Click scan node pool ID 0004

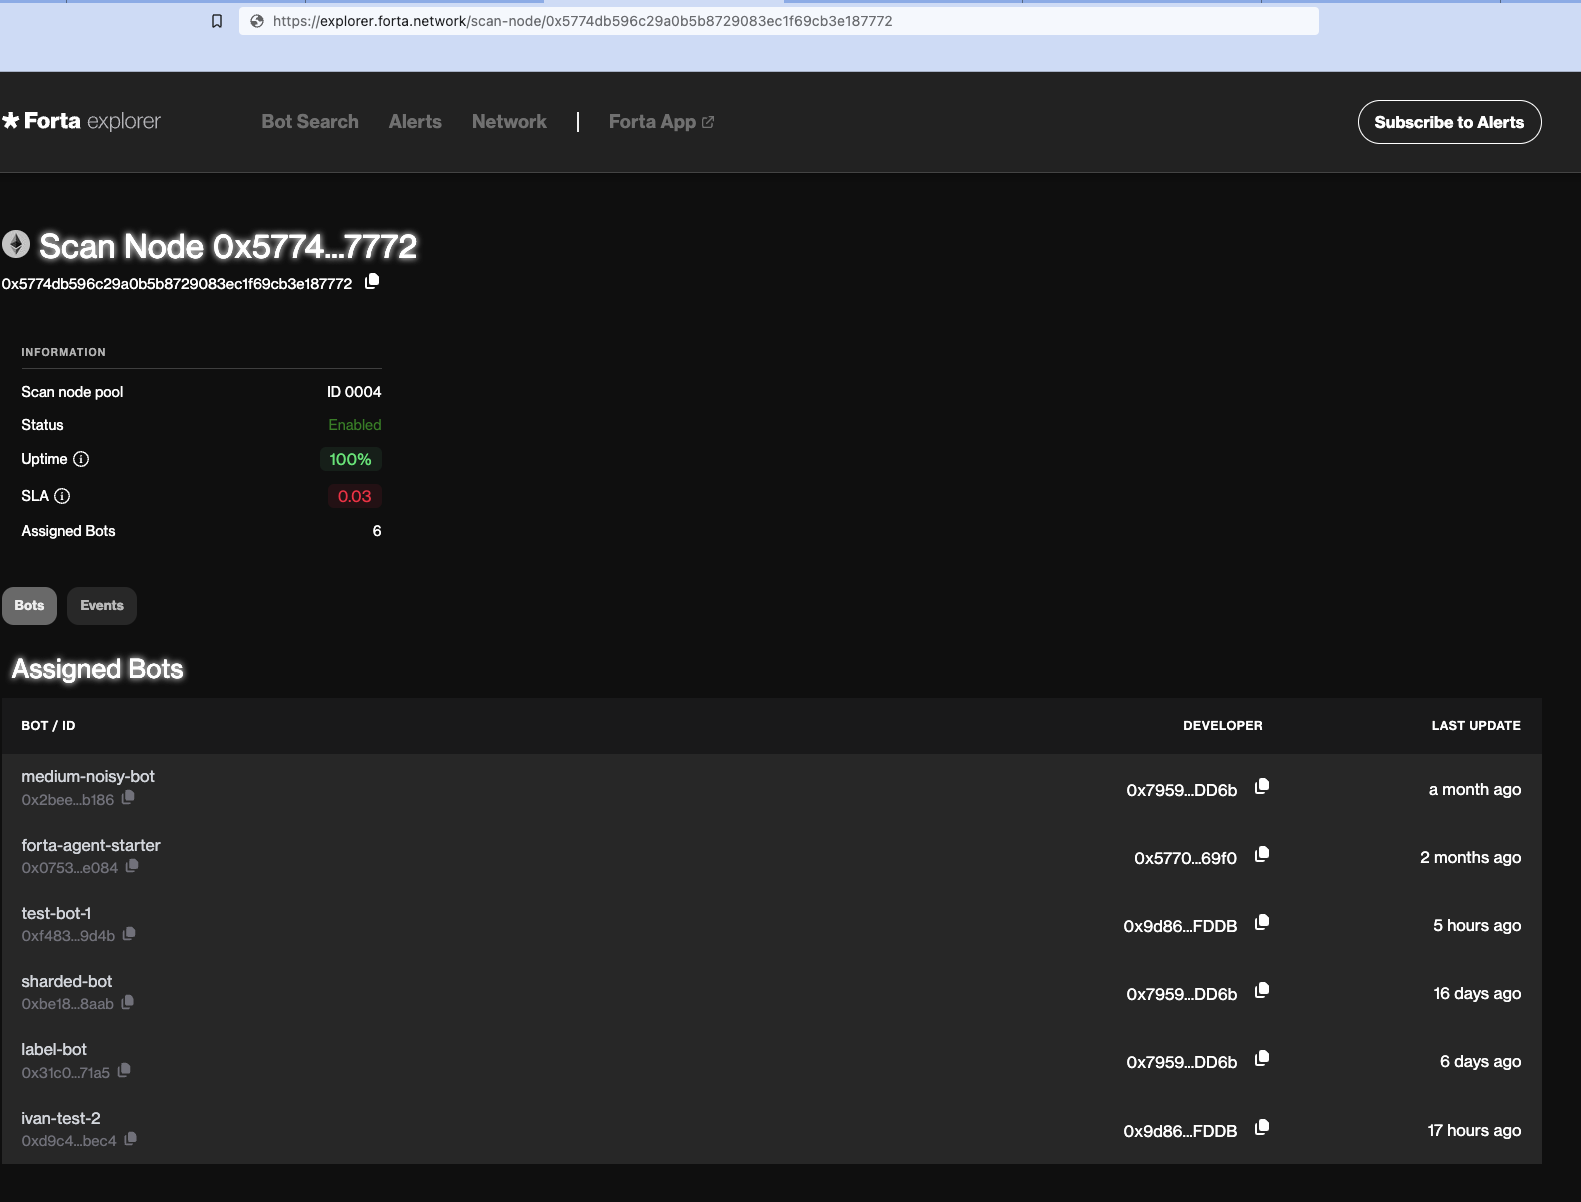click(354, 392)
